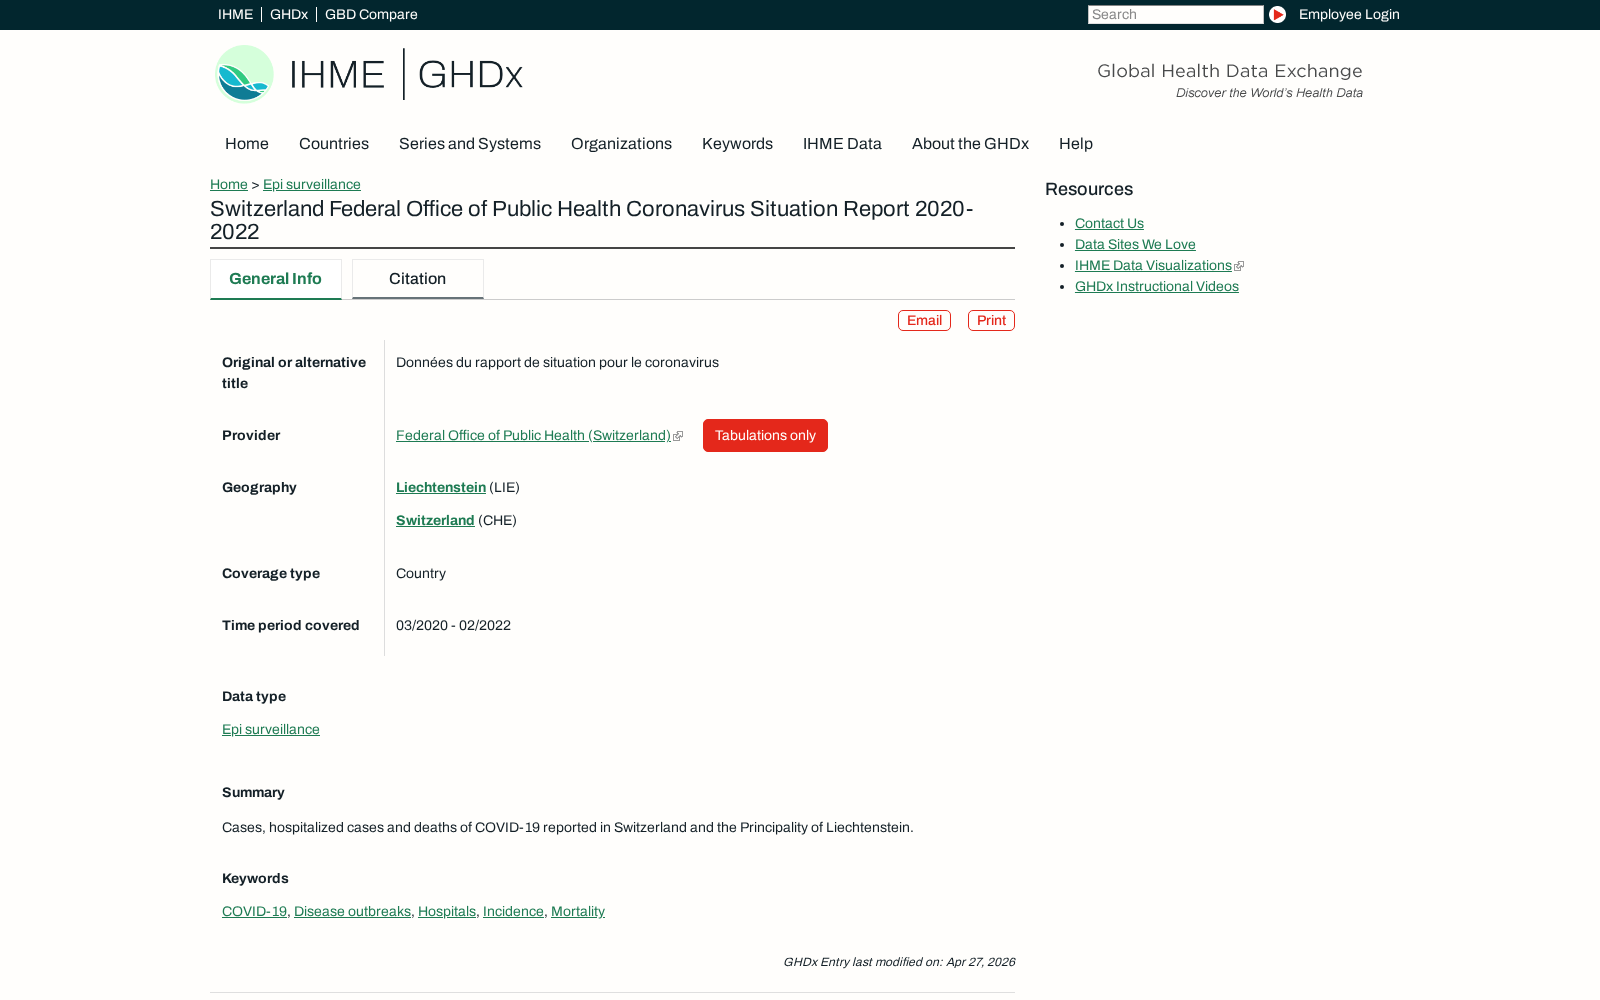Viewport: 1600px width, 1000px height.
Task: Open GHDx Instructional Videos link
Action: (x=1157, y=286)
